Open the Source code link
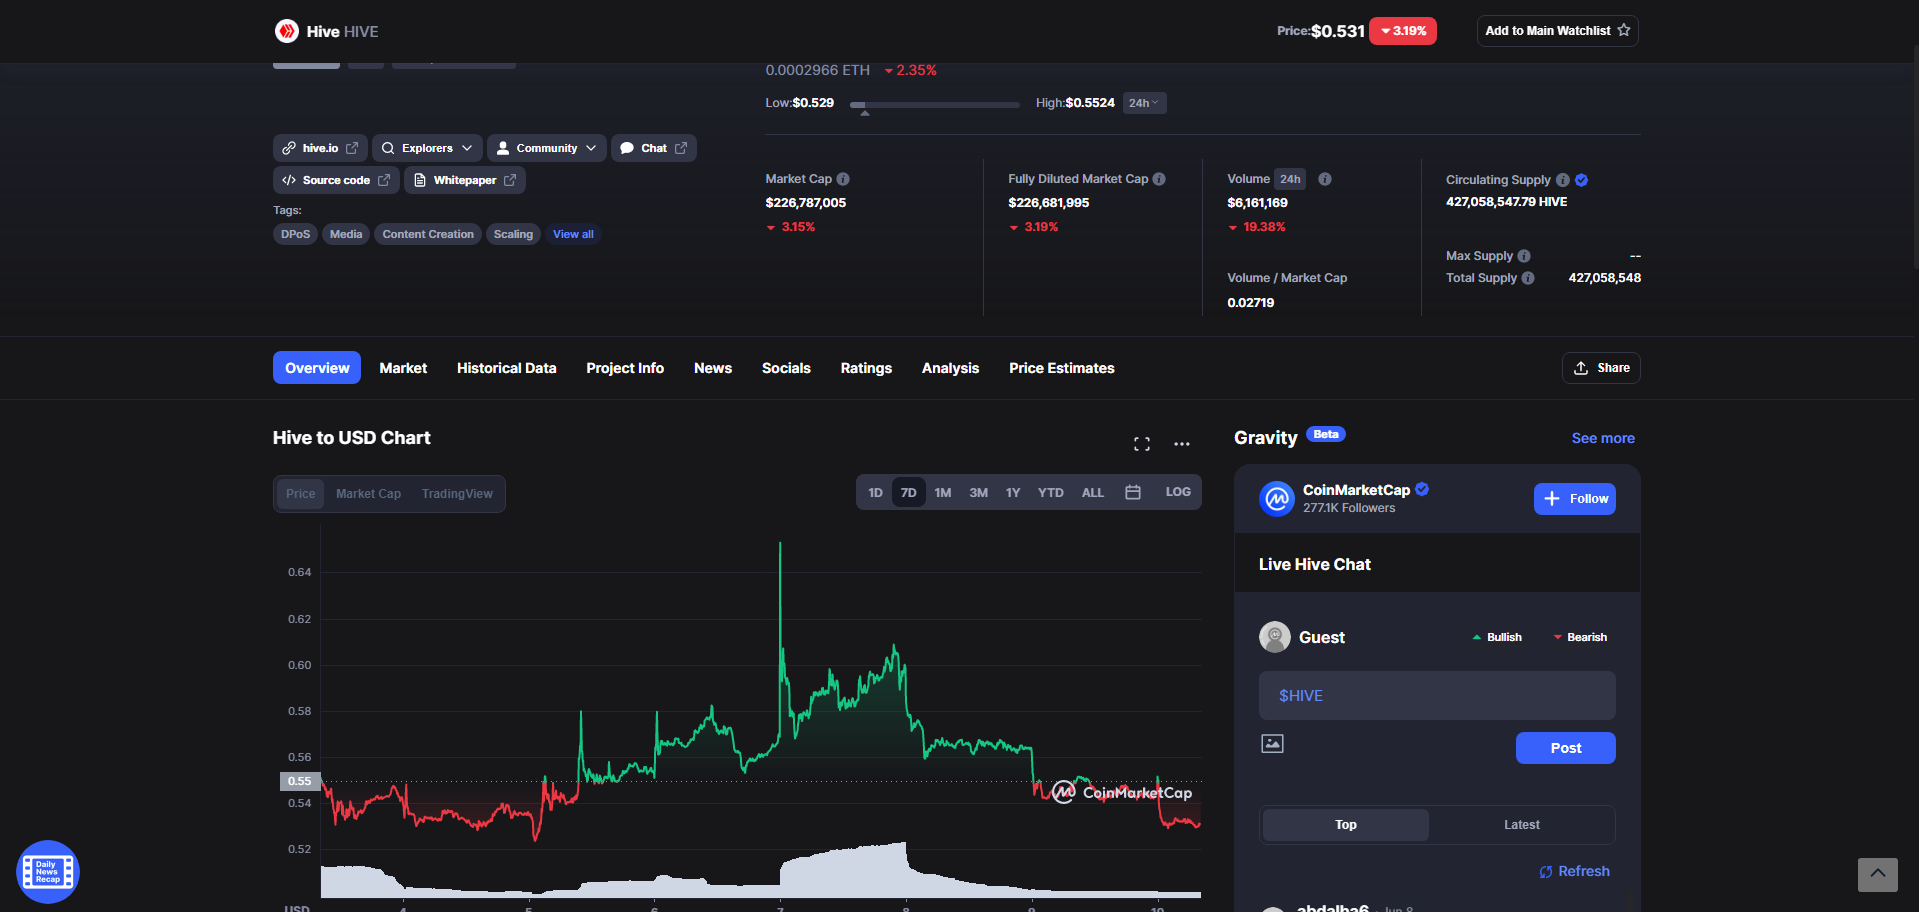 [336, 180]
